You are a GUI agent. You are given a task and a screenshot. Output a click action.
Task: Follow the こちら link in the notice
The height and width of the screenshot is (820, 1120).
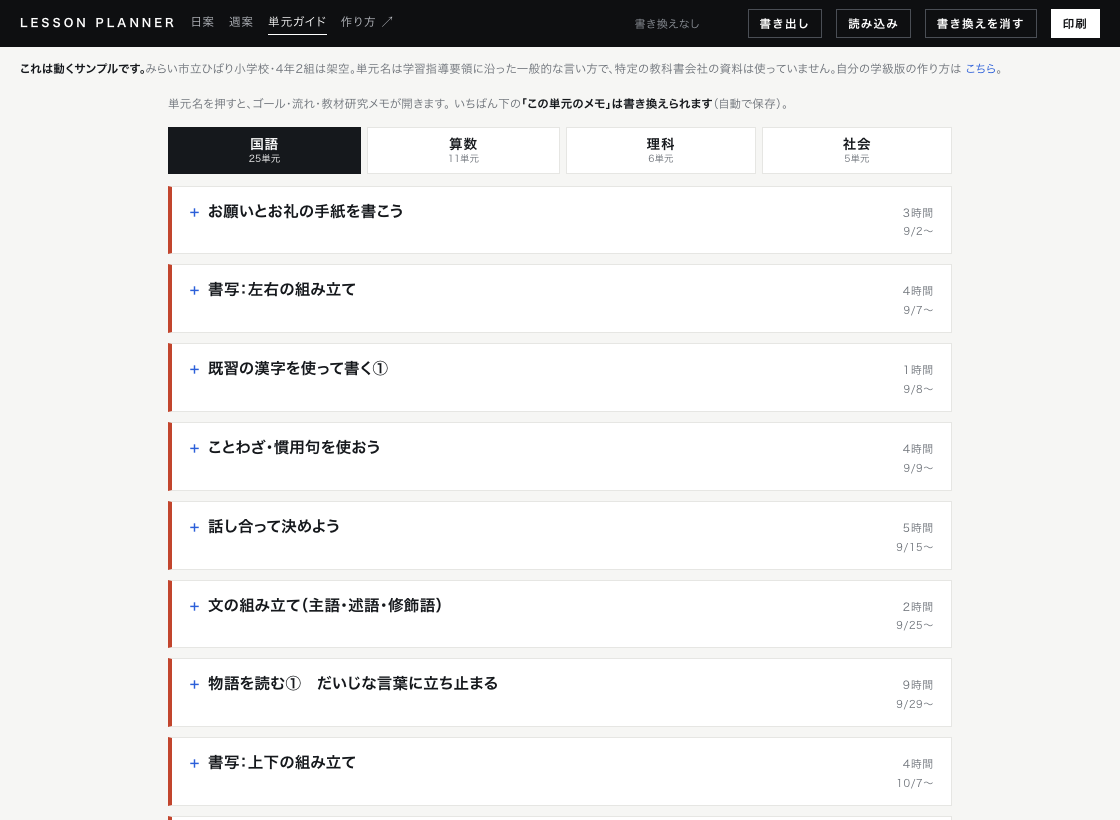coord(981,69)
